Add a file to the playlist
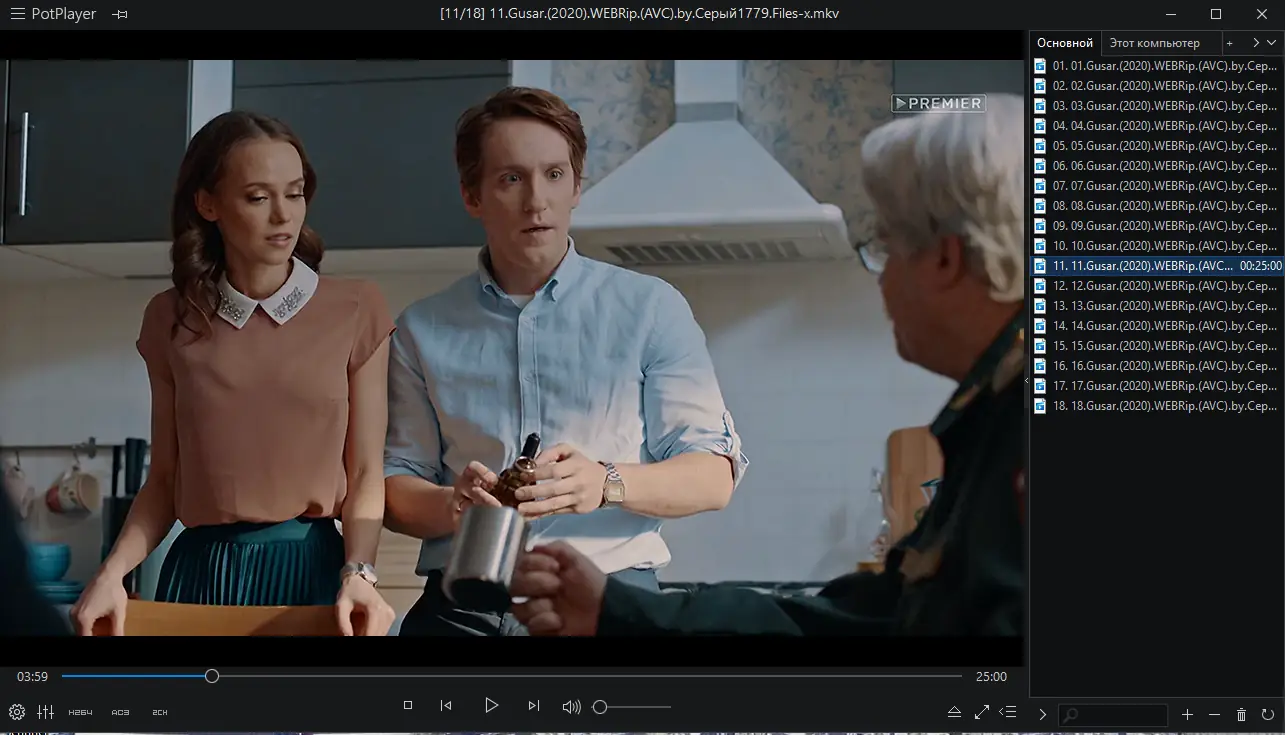1285x735 pixels. (x=1188, y=714)
